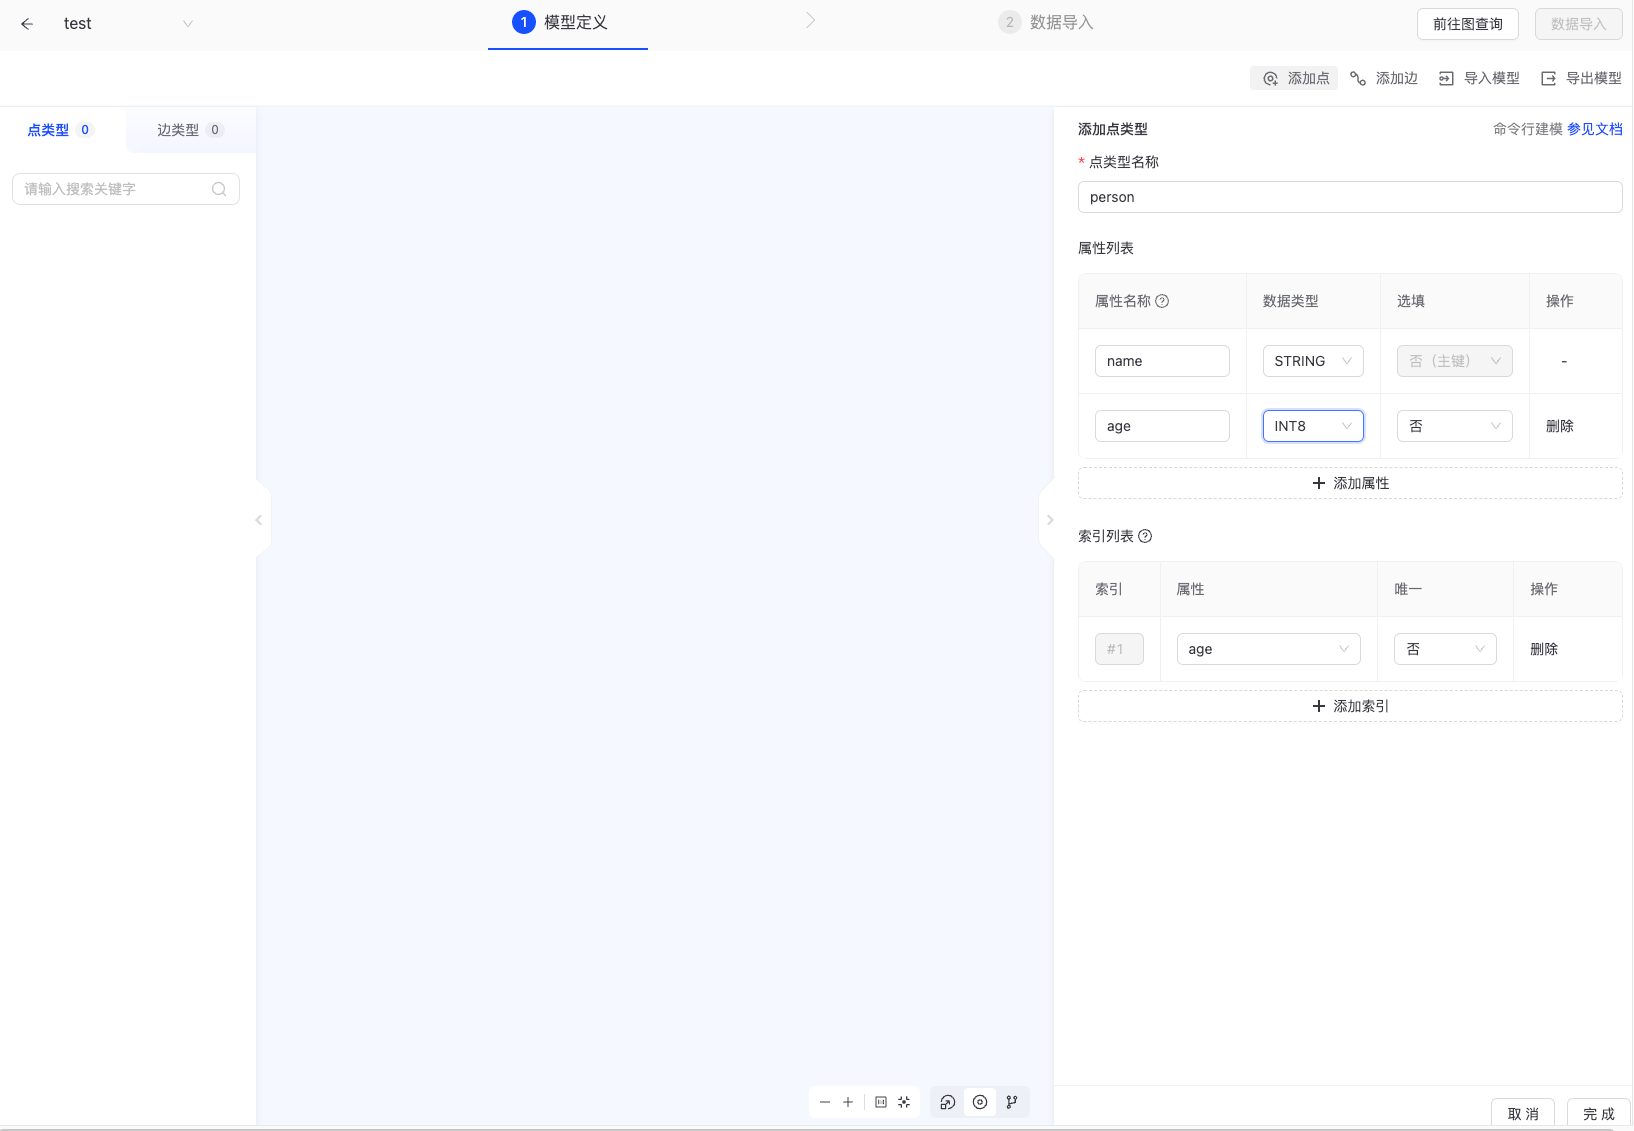1634x1131 pixels.
Task: Delete the #1 index row
Action: (1543, 649)
